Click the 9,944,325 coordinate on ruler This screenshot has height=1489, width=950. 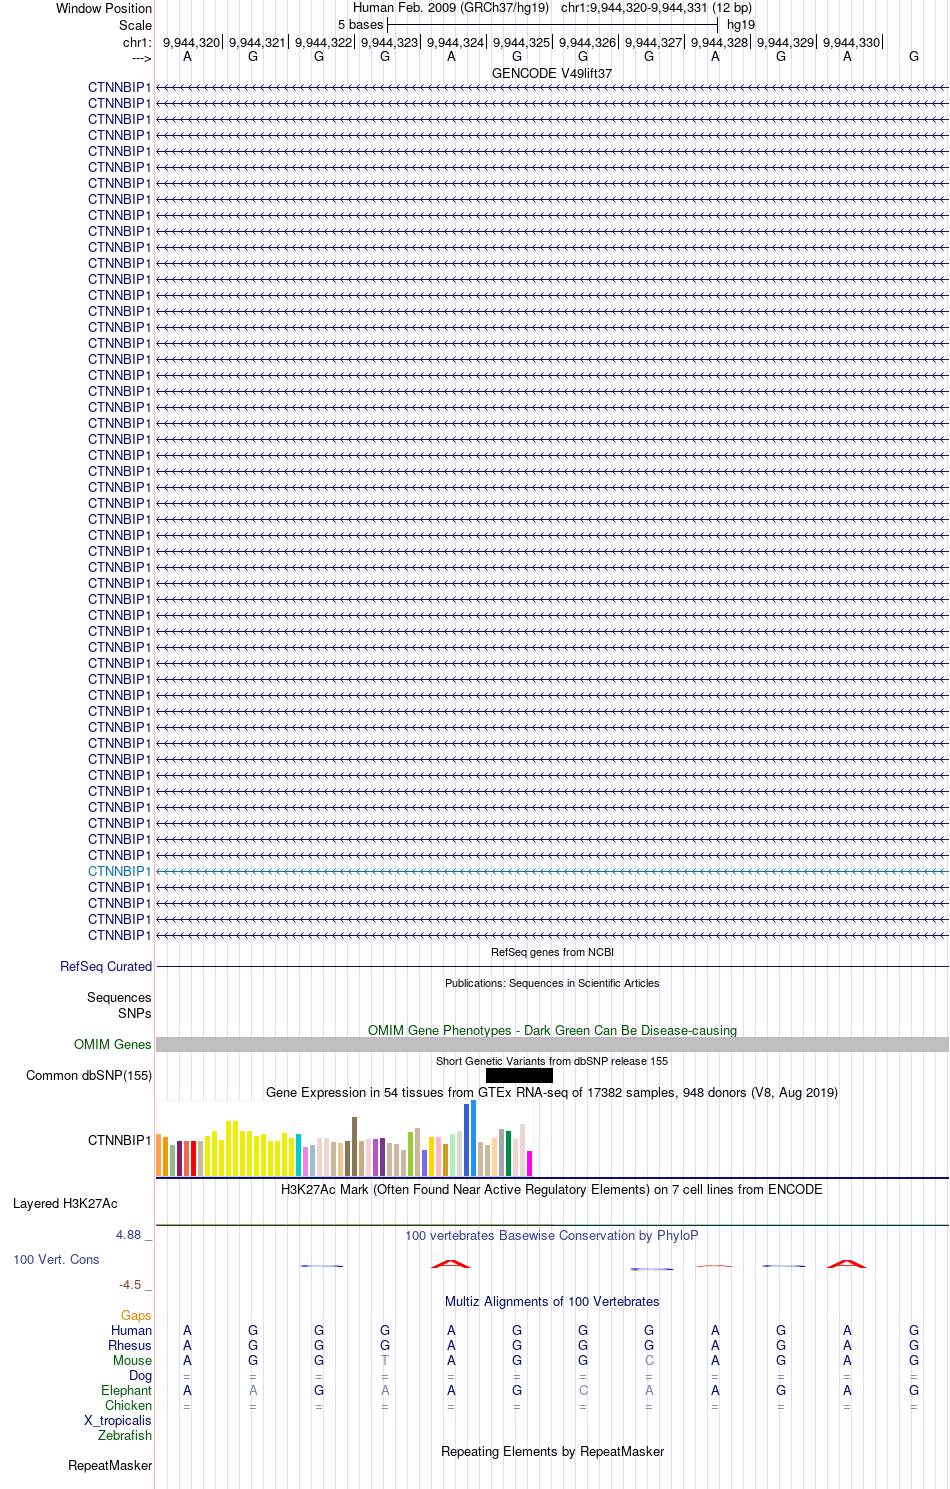click(x=521, y=42)
